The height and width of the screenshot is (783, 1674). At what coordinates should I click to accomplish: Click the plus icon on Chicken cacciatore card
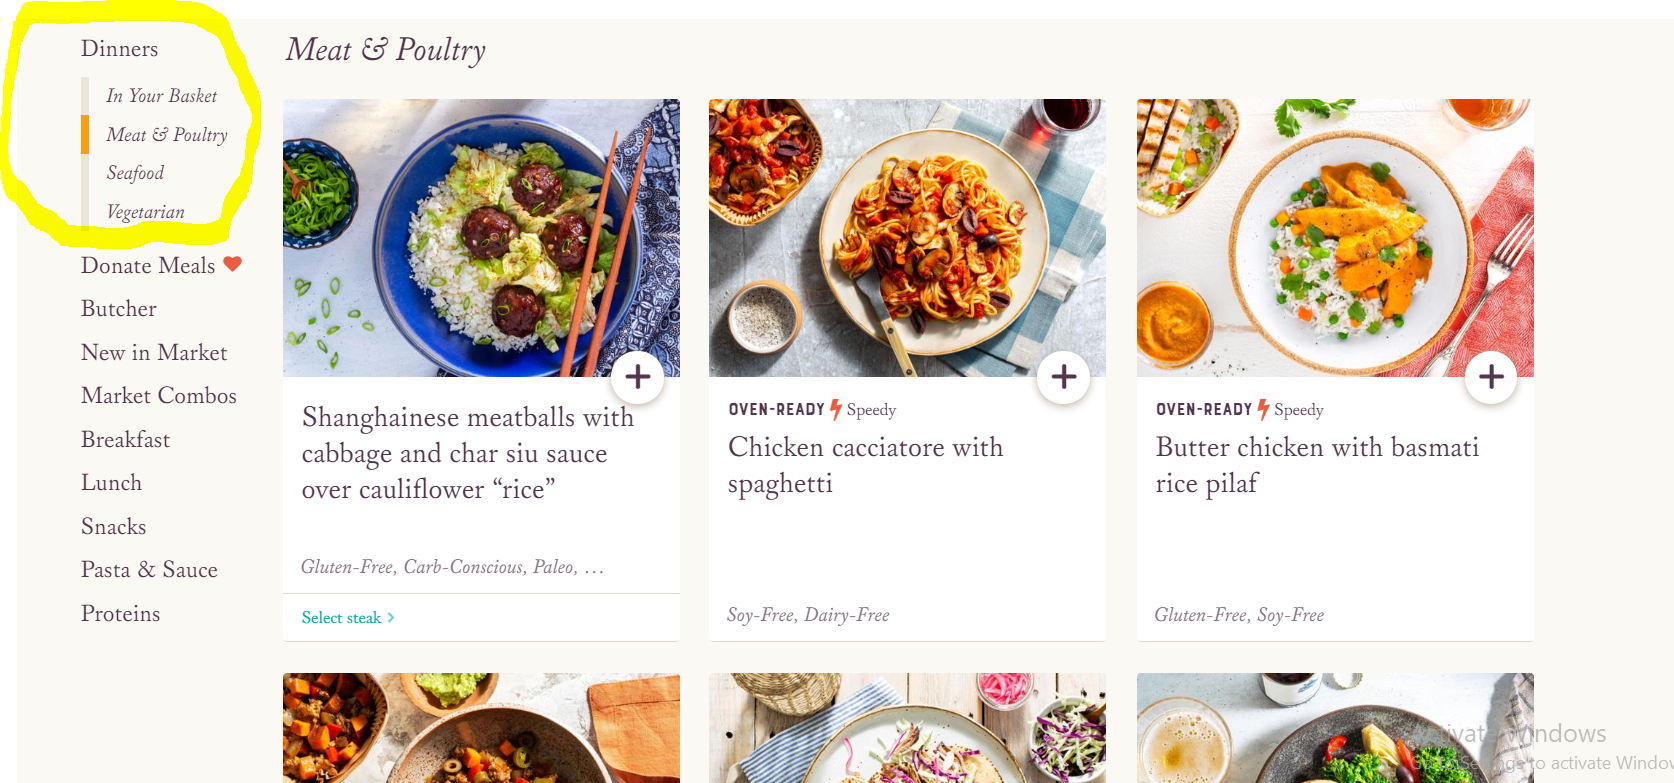[1064, 377]
